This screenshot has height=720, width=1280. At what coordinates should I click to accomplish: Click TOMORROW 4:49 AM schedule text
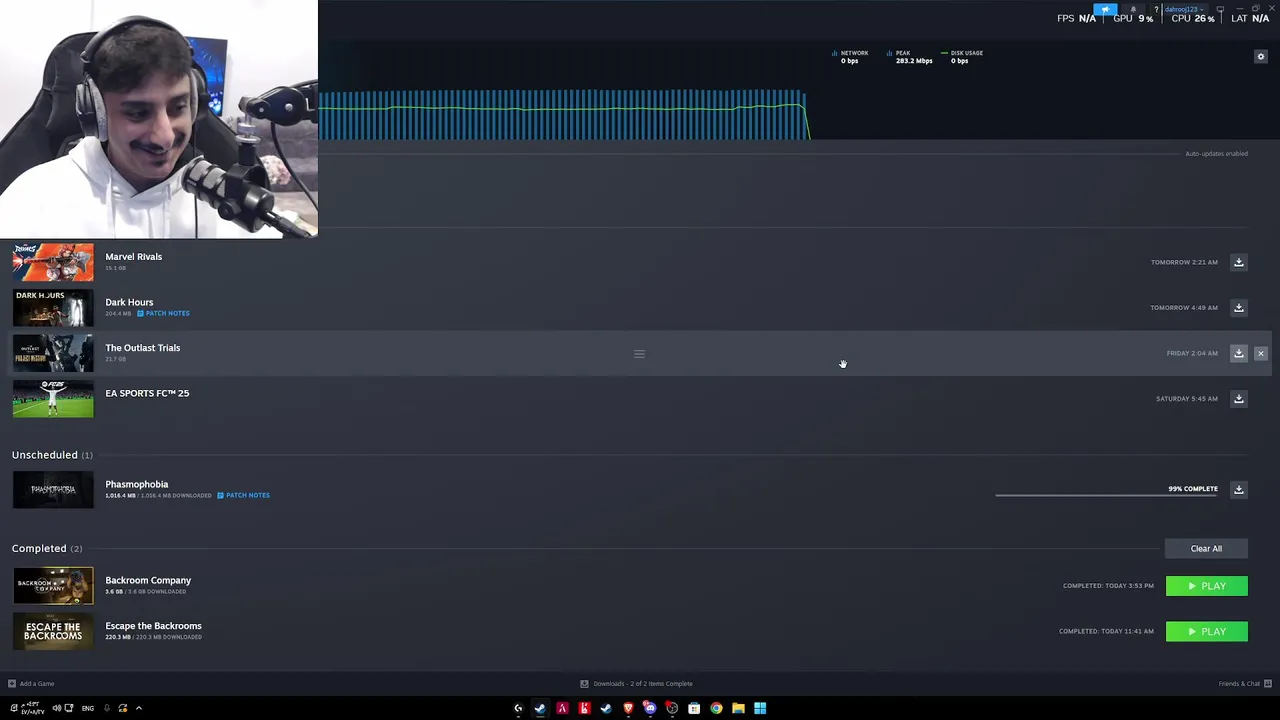coord(1184,308)
